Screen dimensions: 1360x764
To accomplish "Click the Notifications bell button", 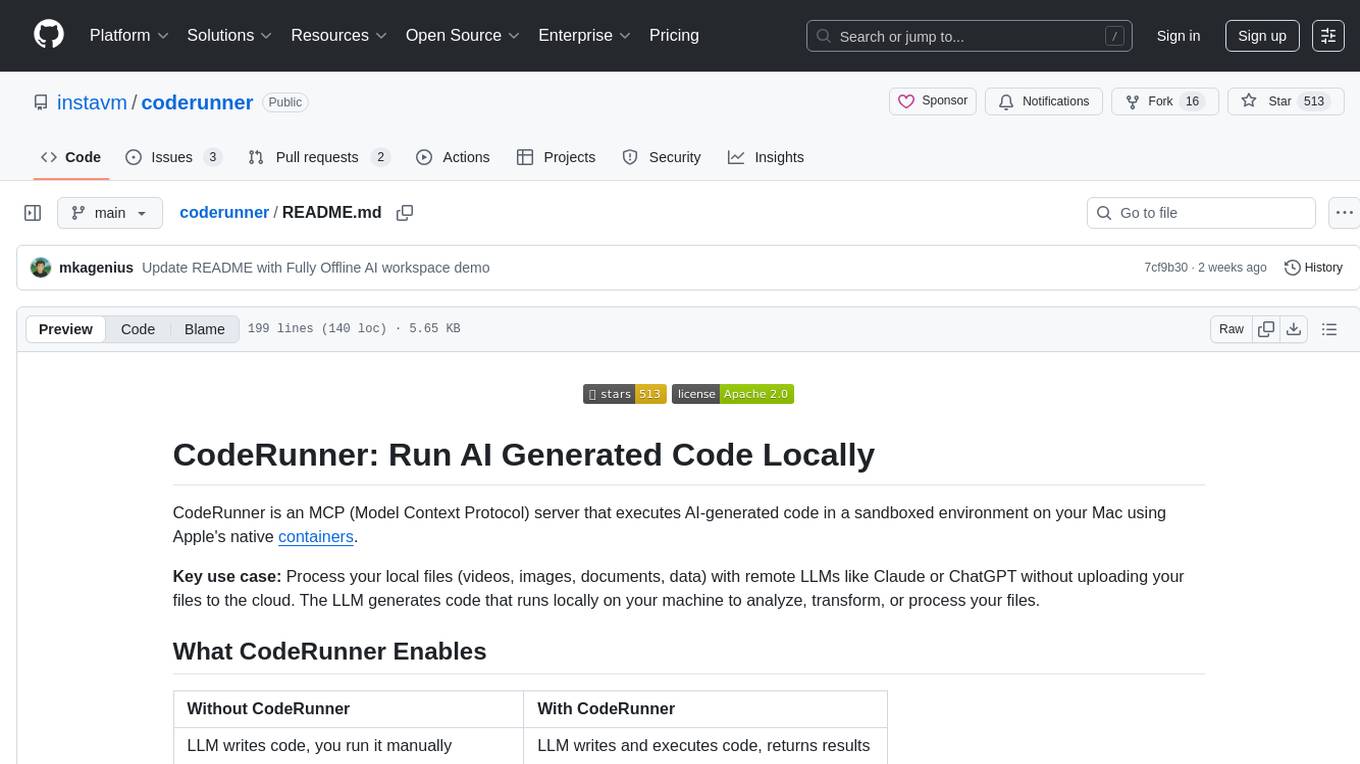I will pos(1044,101).
